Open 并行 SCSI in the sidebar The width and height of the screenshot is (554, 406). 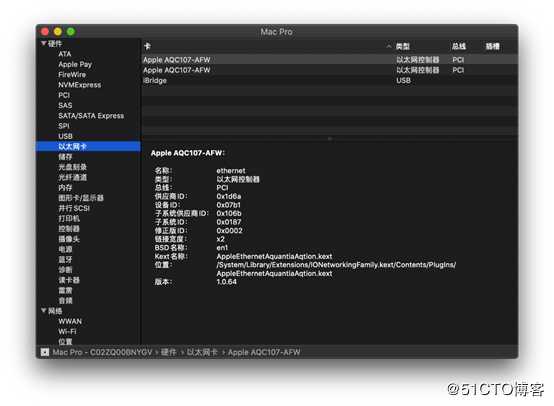[x=74, y=208]
